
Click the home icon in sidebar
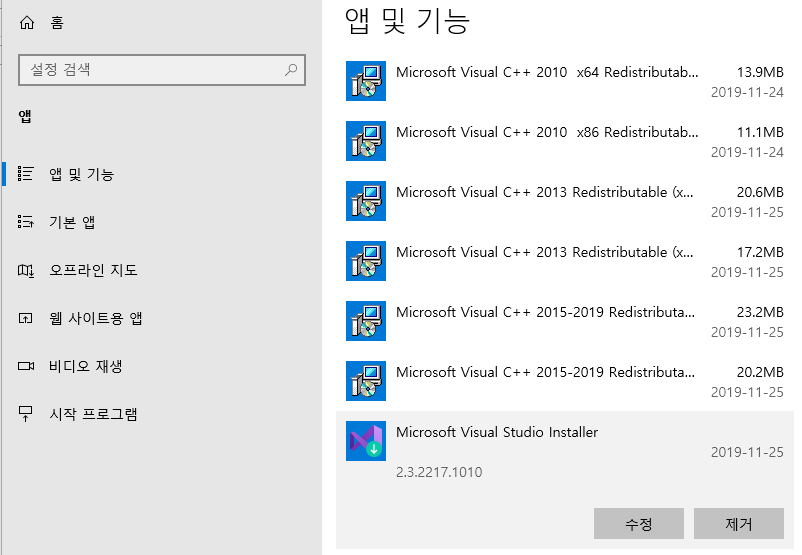point(27,23)
